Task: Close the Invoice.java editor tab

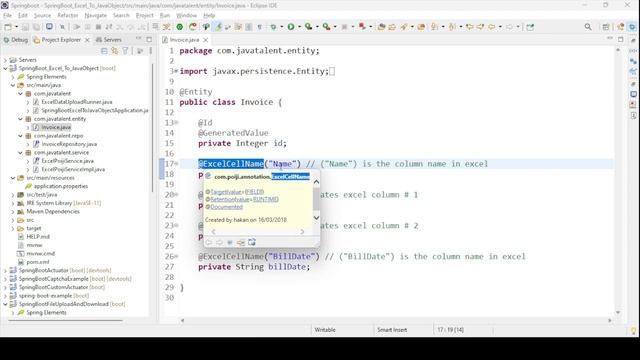Action: 206,40
